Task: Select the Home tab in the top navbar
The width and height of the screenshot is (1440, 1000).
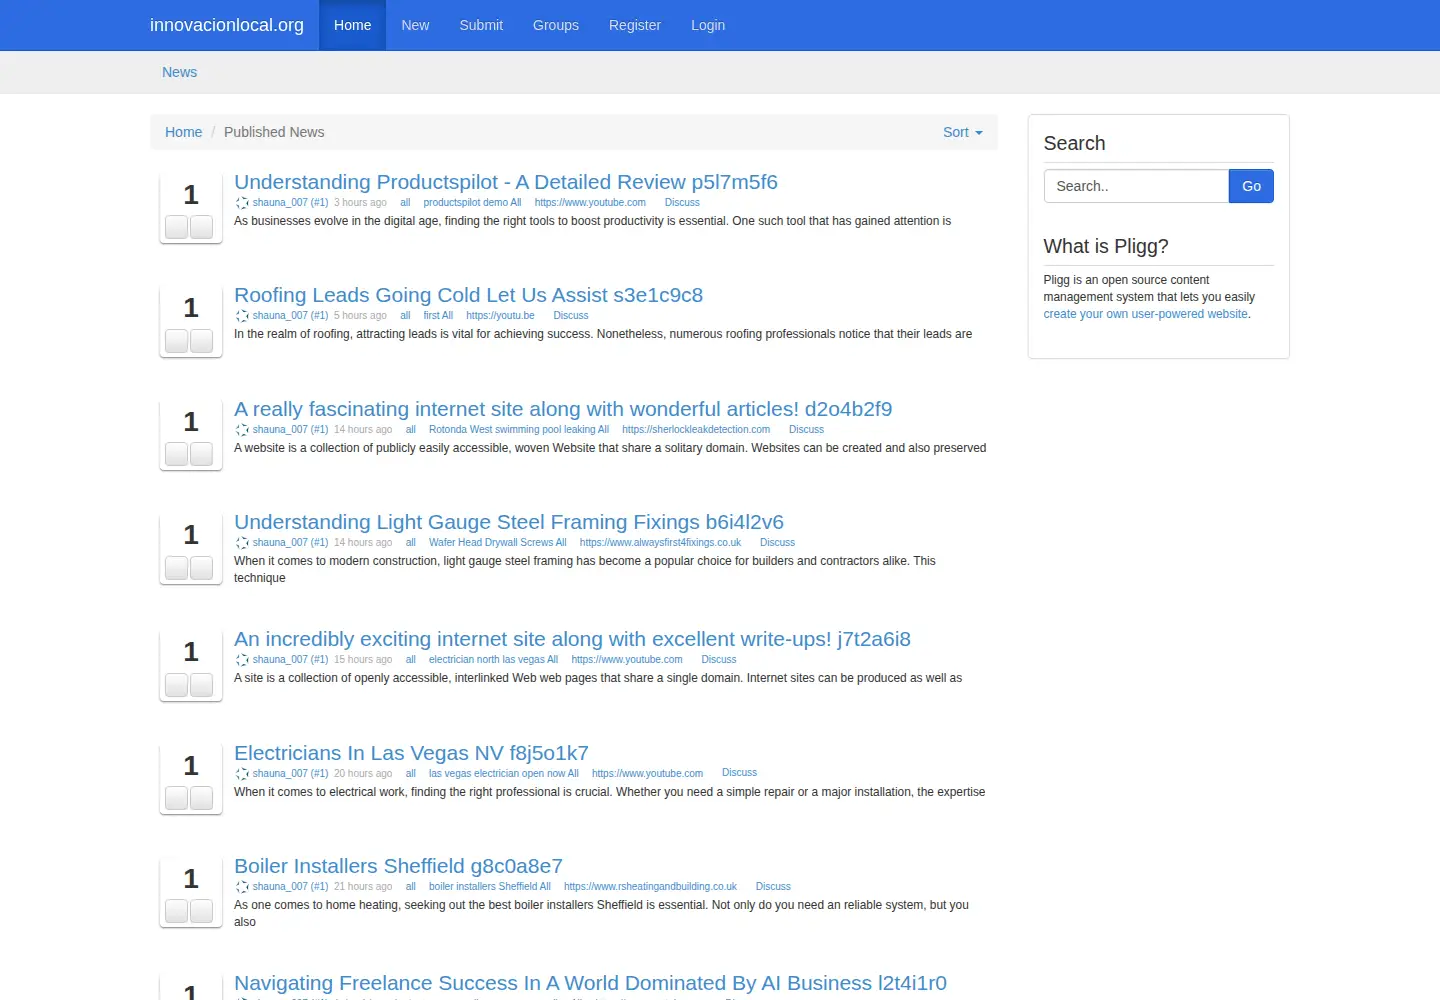Action: [352, 25]
